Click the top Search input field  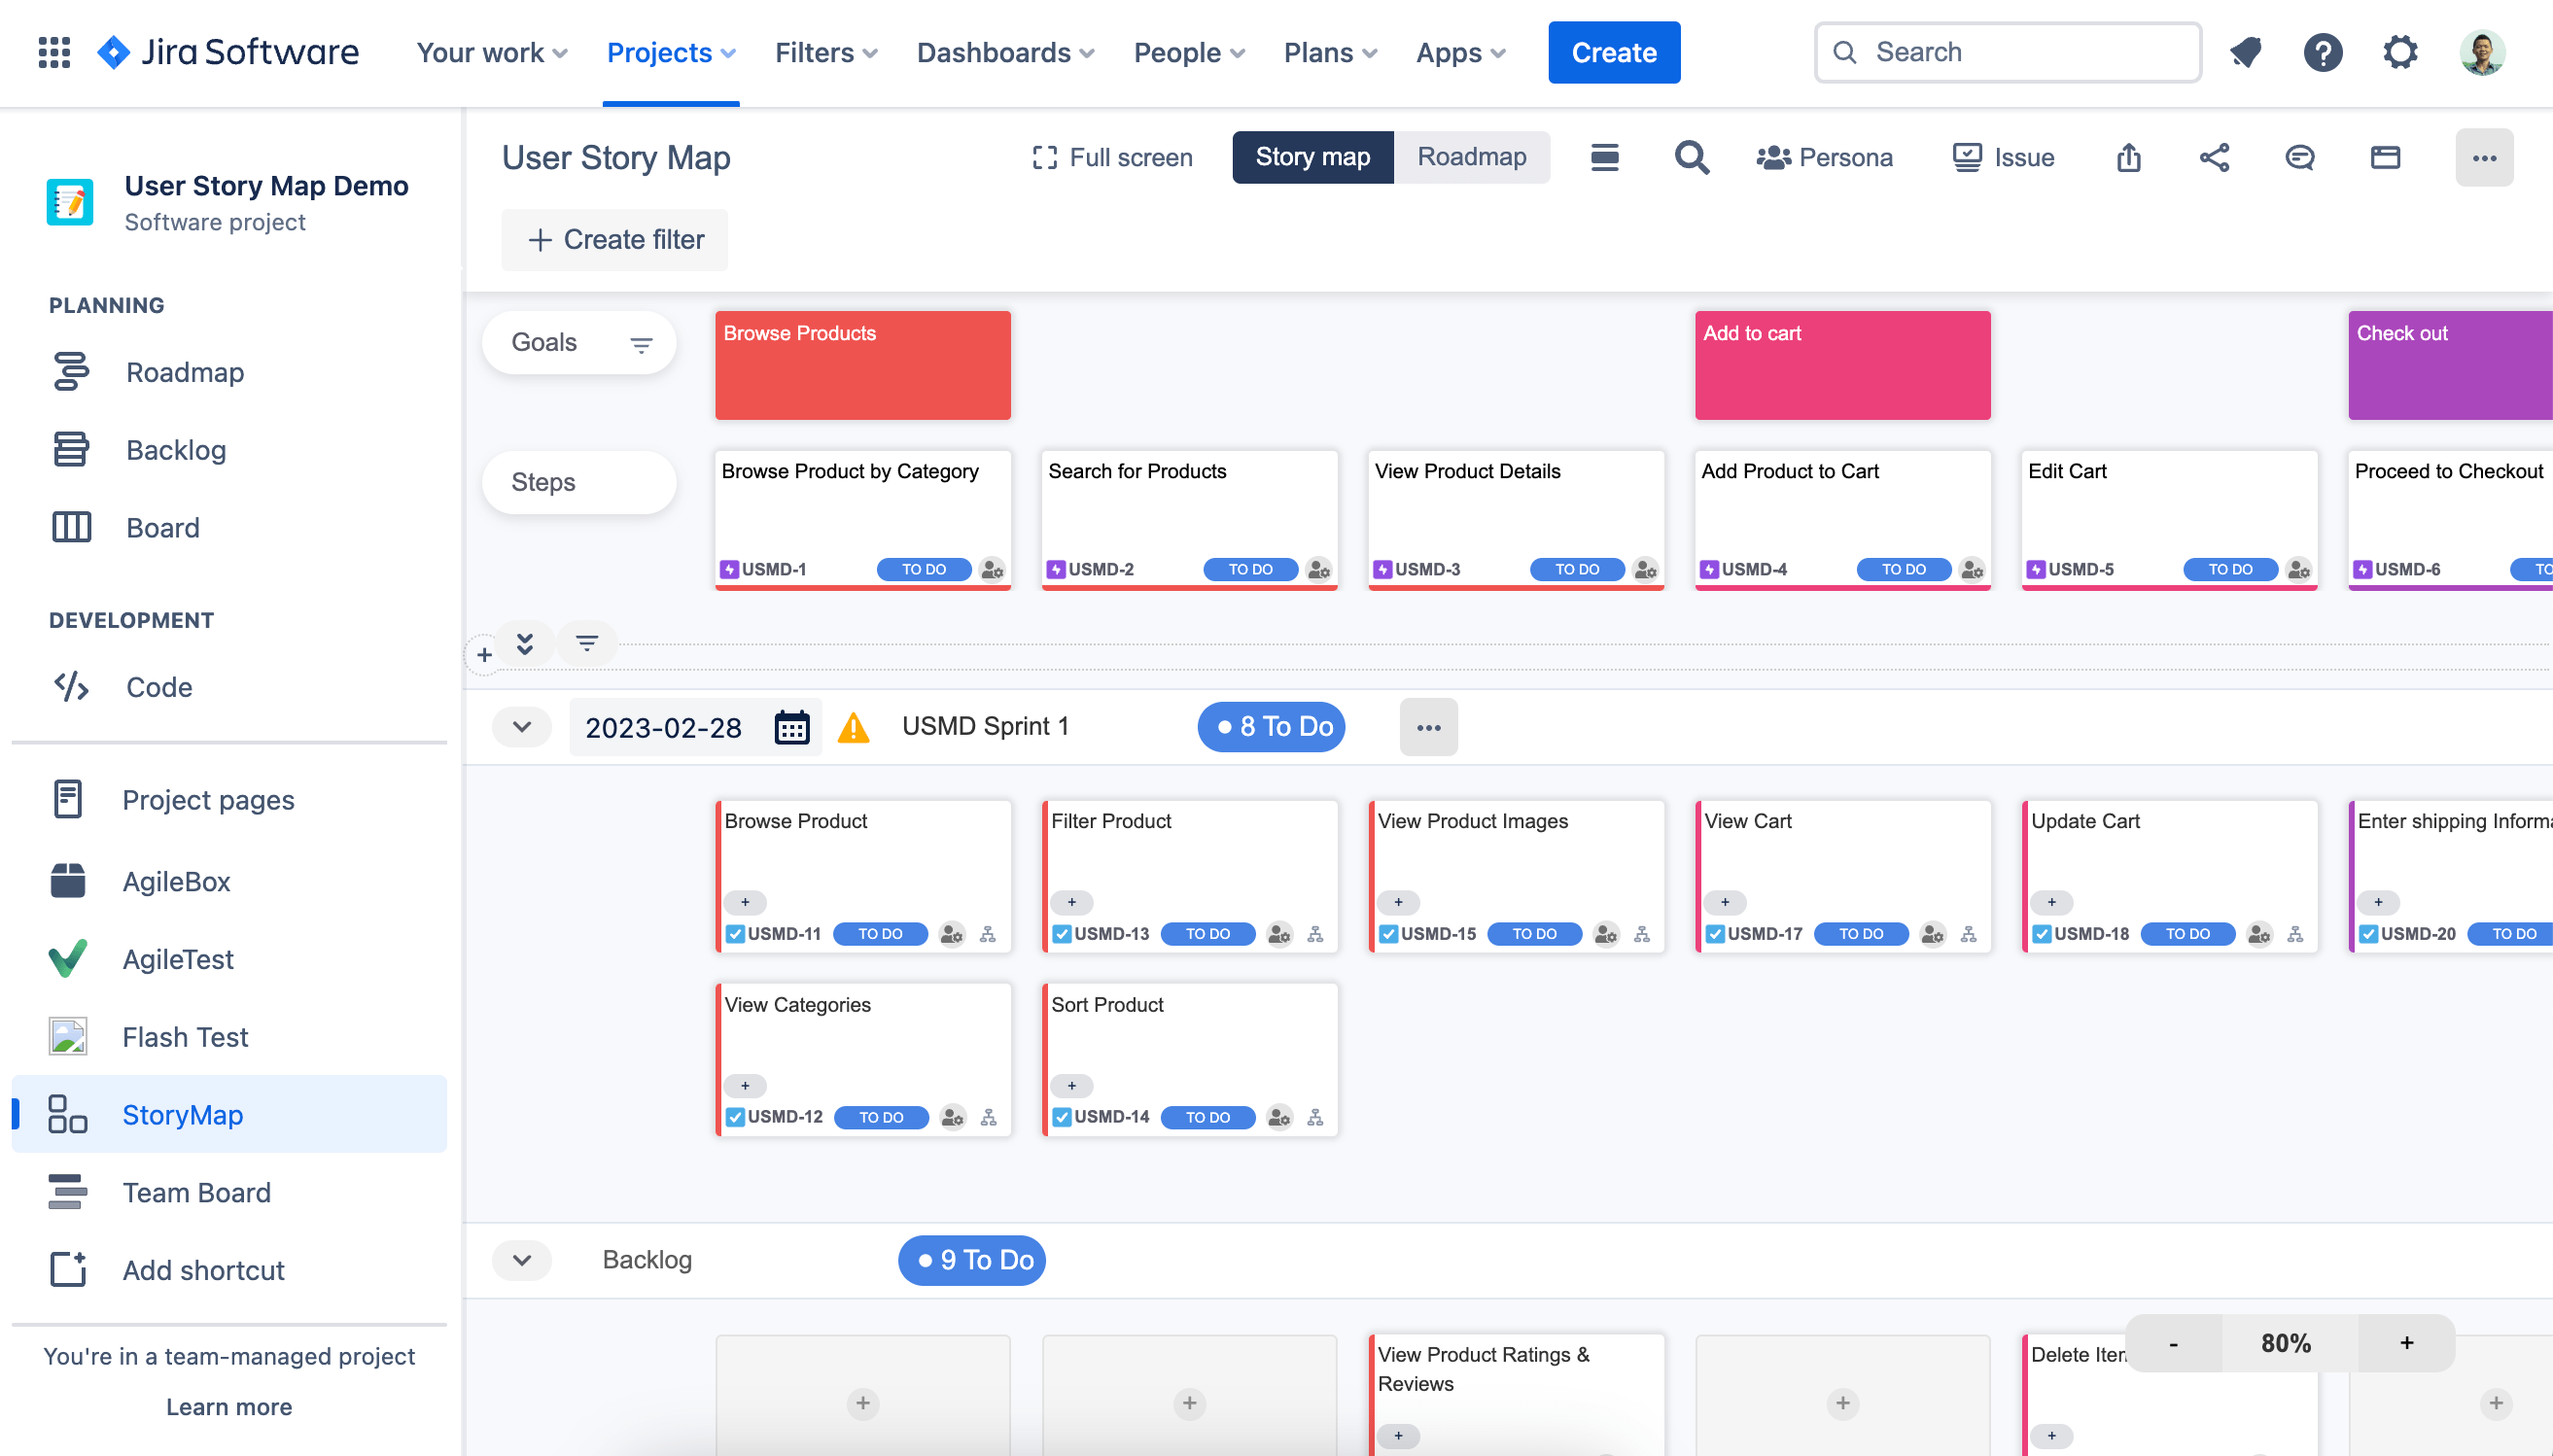[2006, 52]
